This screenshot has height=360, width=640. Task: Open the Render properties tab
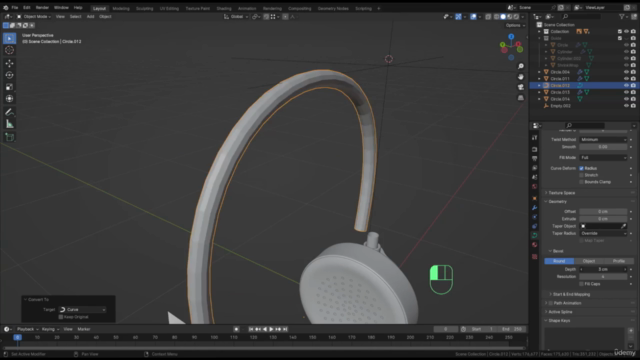tap(535, 149)
